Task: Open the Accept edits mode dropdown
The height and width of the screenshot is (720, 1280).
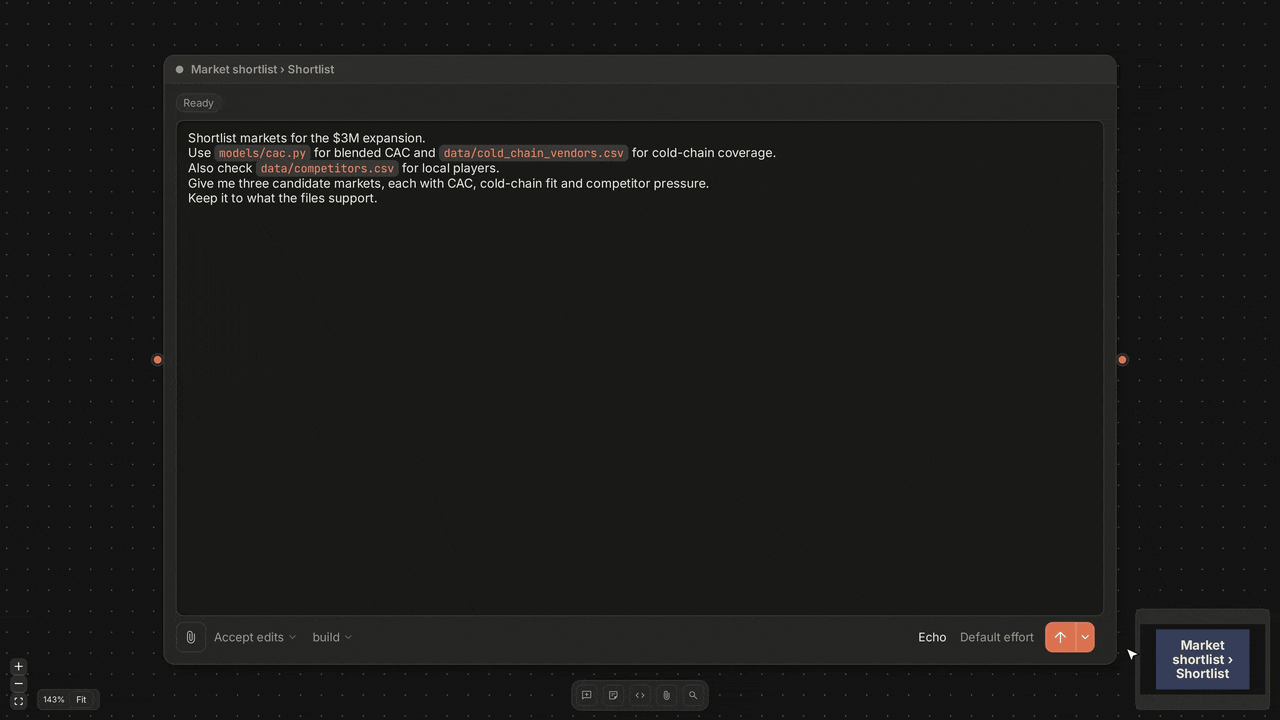Action: pyautogui.click(x=255, y=637)
